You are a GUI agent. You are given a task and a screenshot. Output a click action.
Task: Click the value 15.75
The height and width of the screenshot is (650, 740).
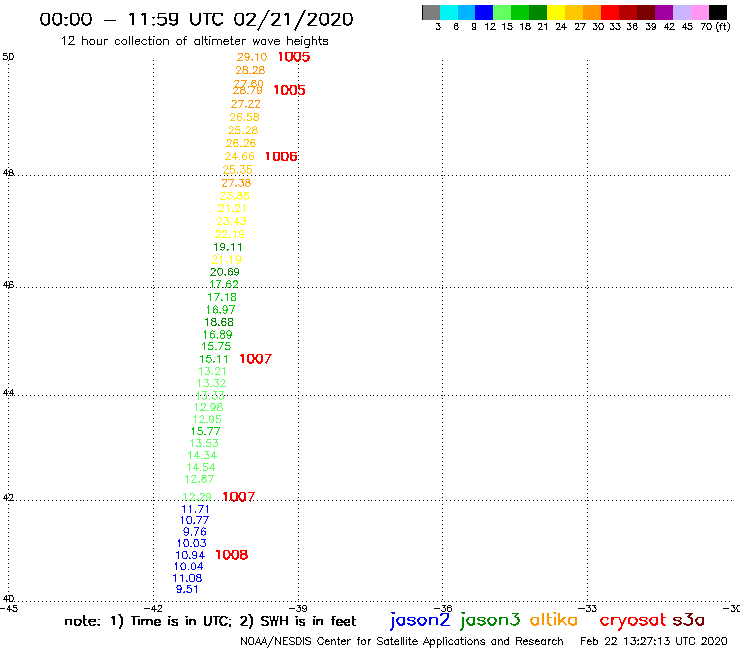coord(216,346)
